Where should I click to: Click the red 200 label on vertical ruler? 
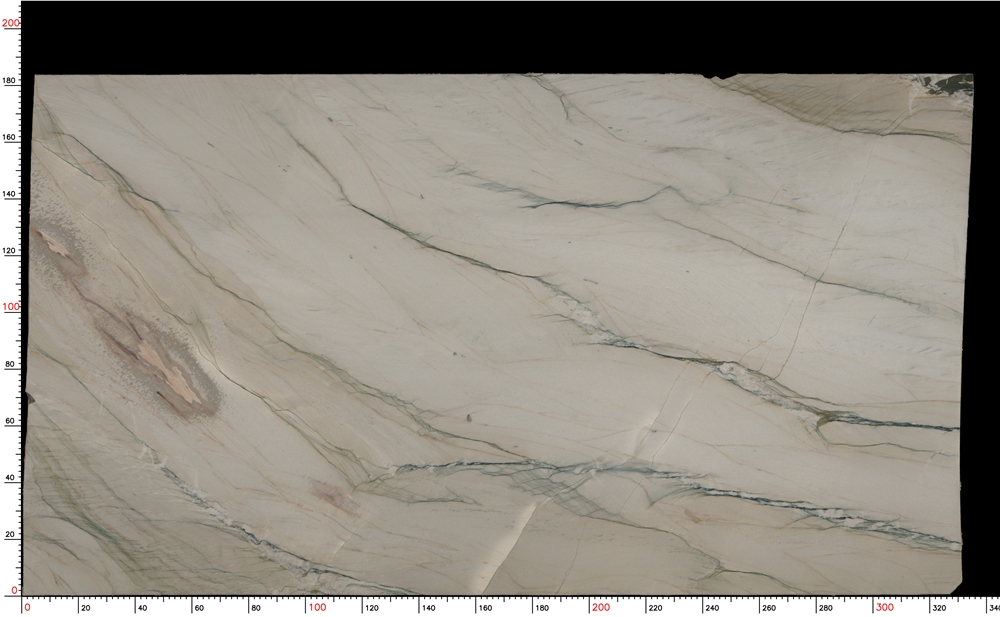tap(10, 23)
